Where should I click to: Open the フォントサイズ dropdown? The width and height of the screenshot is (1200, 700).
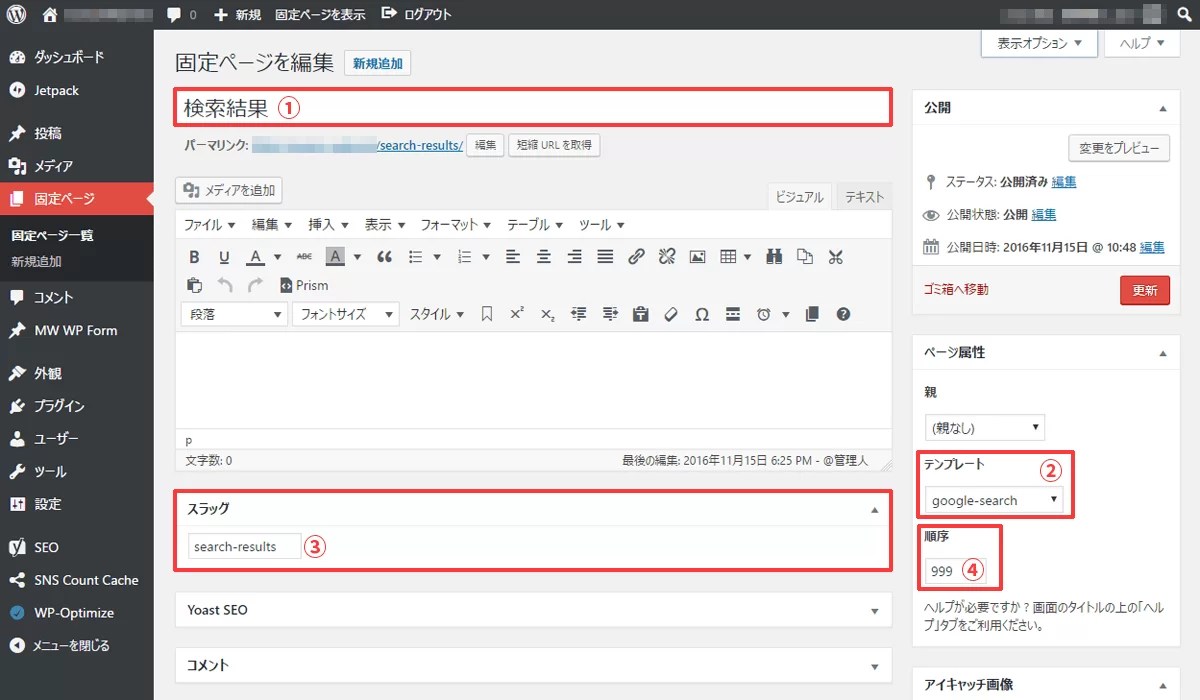point(346,314)
